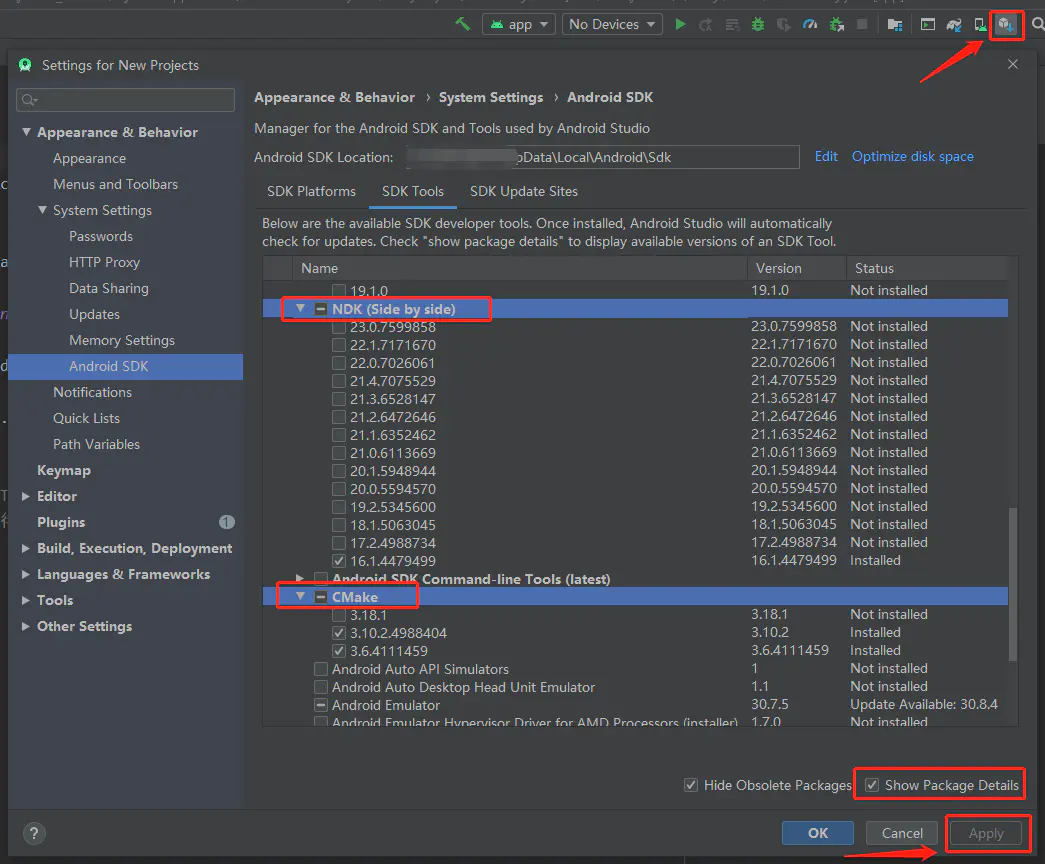This screenshot has height=864, width=1045.
Task: Click the Android SDK Location field
Action: (602, 157)
